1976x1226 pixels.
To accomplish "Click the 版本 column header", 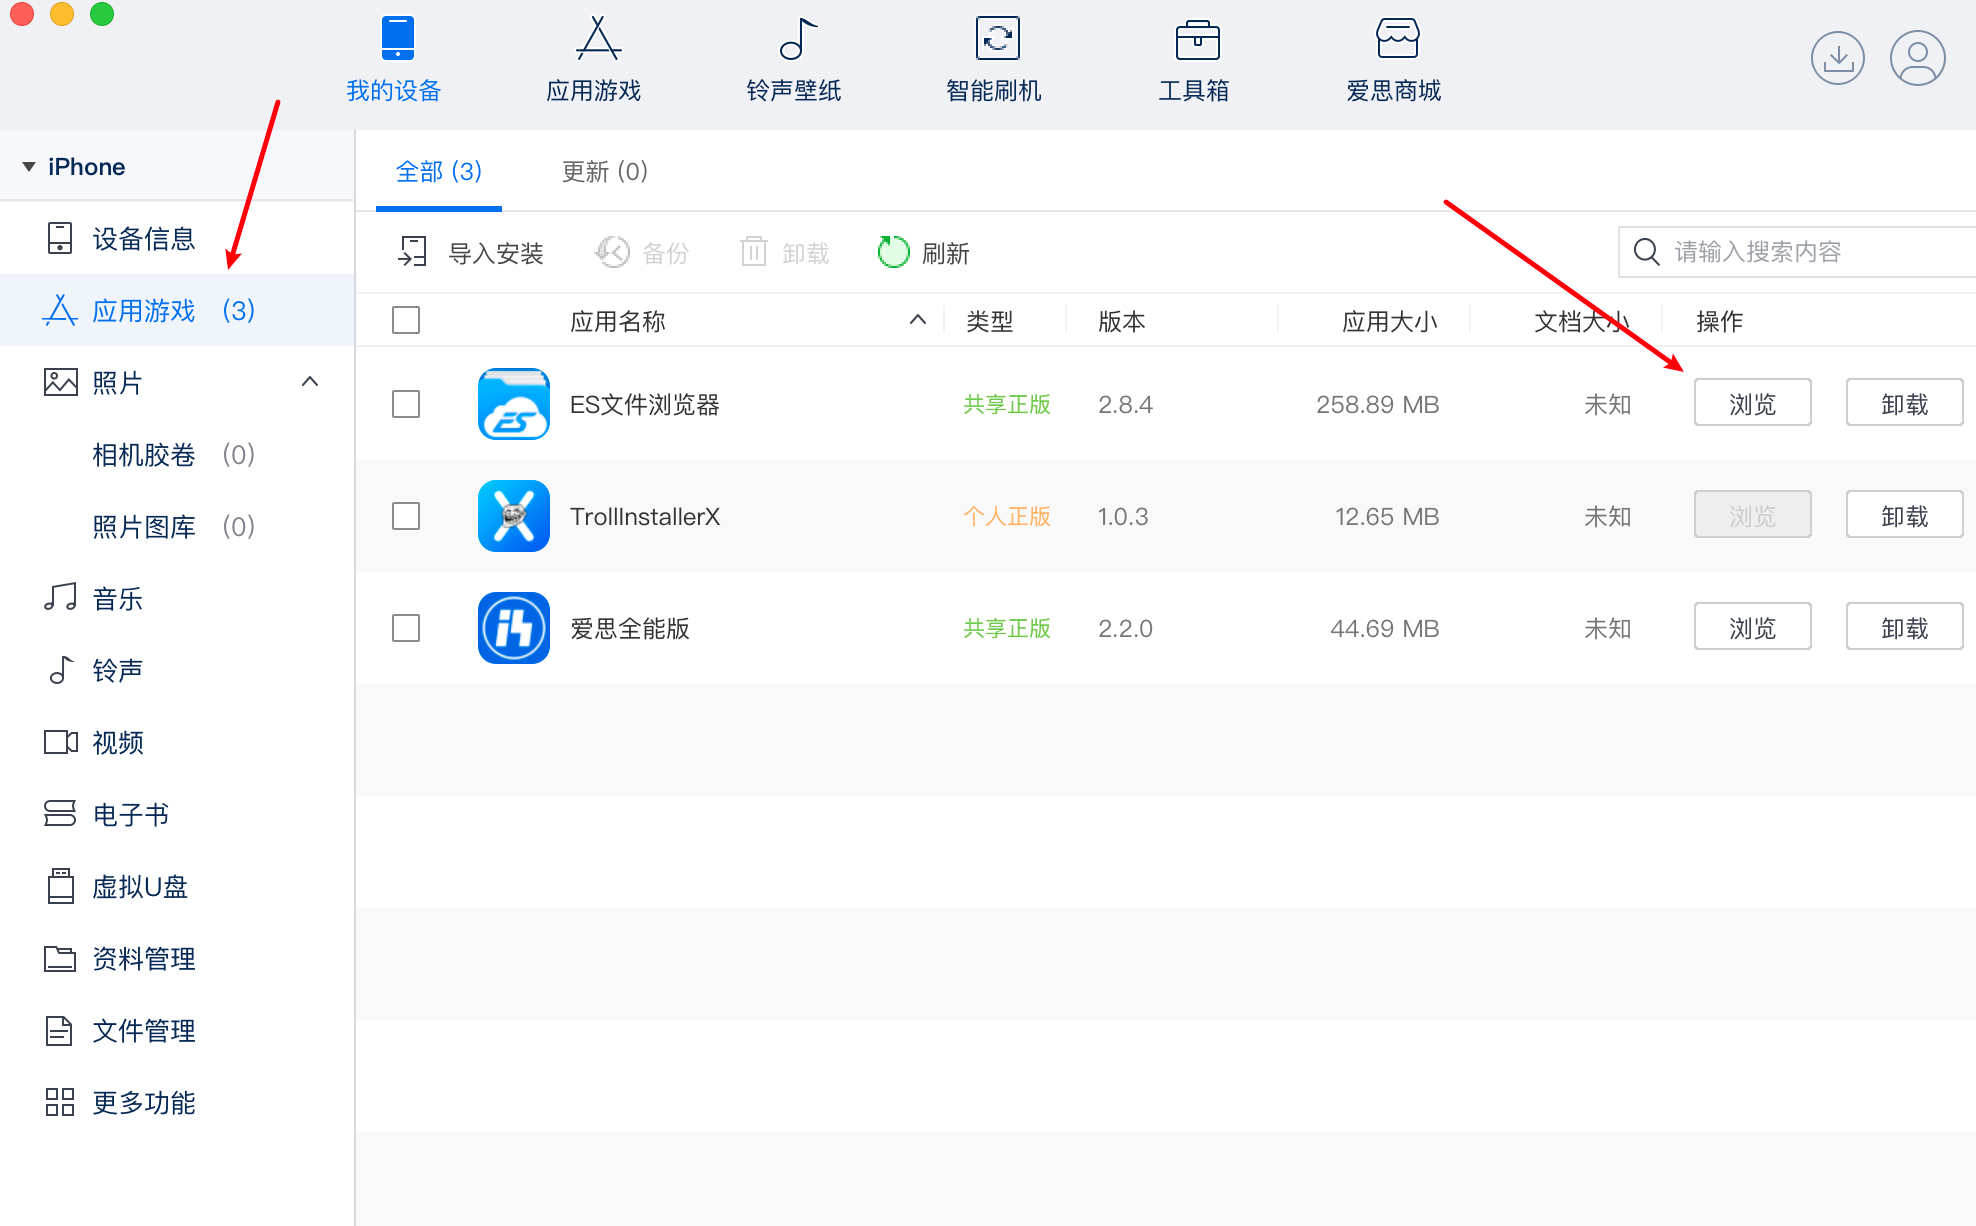I will click(1122, 321).
